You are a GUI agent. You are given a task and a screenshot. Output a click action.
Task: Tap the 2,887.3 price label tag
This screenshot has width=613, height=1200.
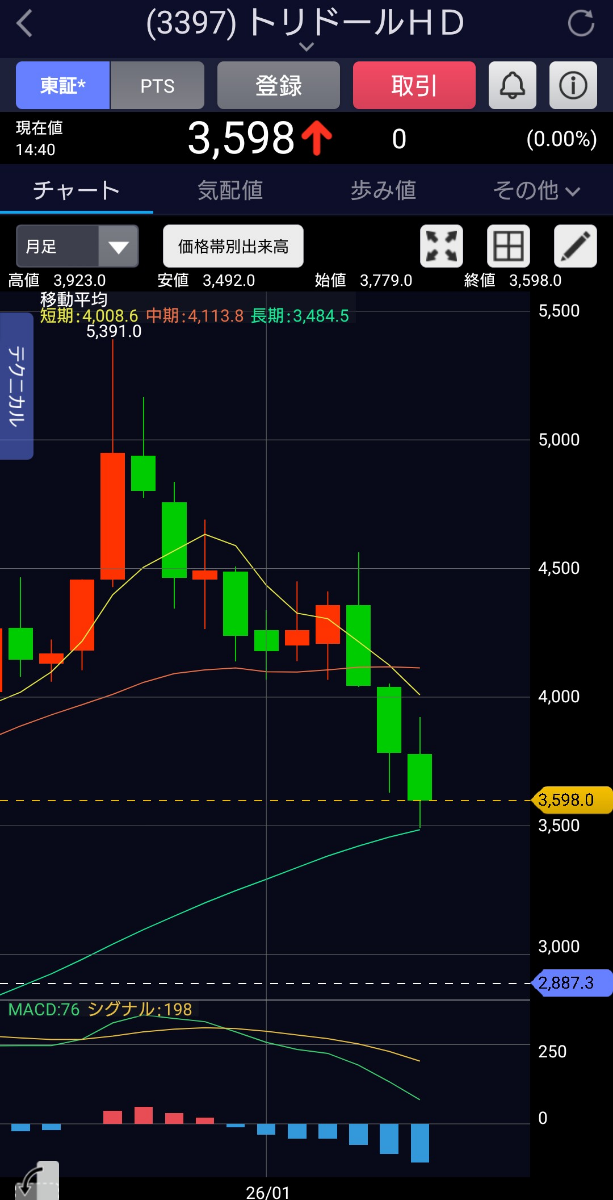tap(573, 983)
